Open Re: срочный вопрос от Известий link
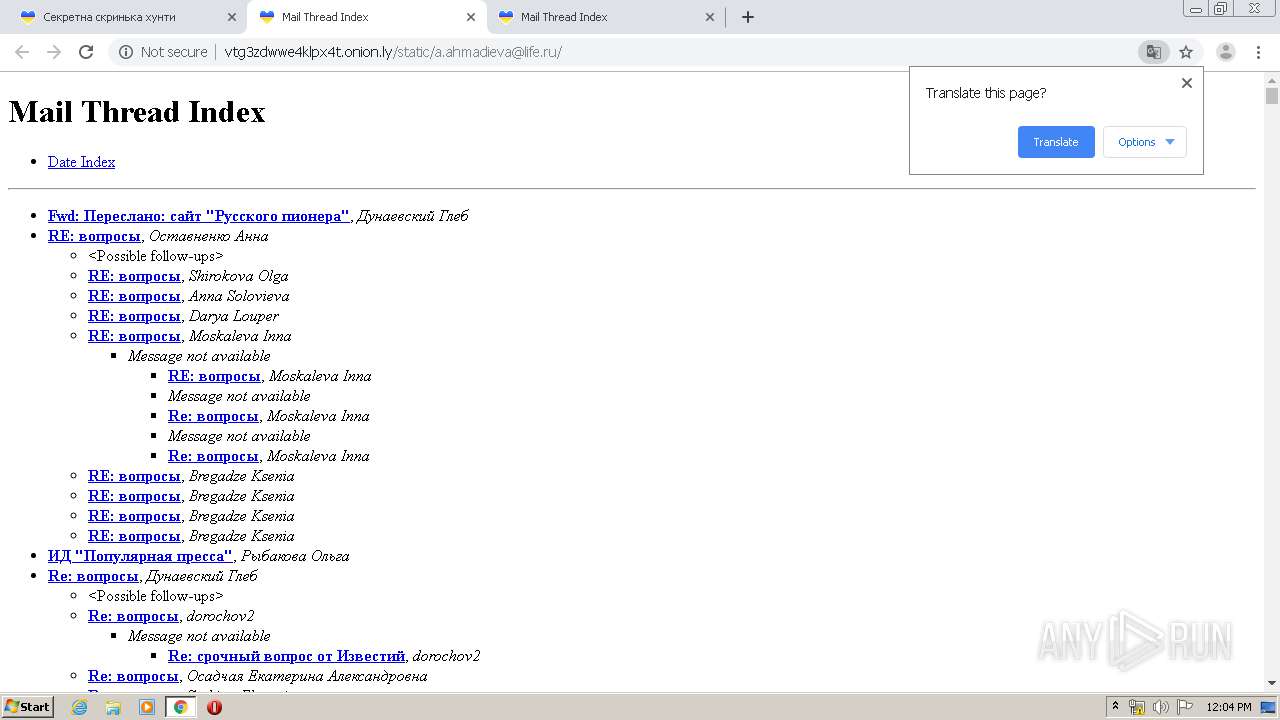Viewport: 1280px width, 720px height. pyautogui.click(x=286, y=656)
